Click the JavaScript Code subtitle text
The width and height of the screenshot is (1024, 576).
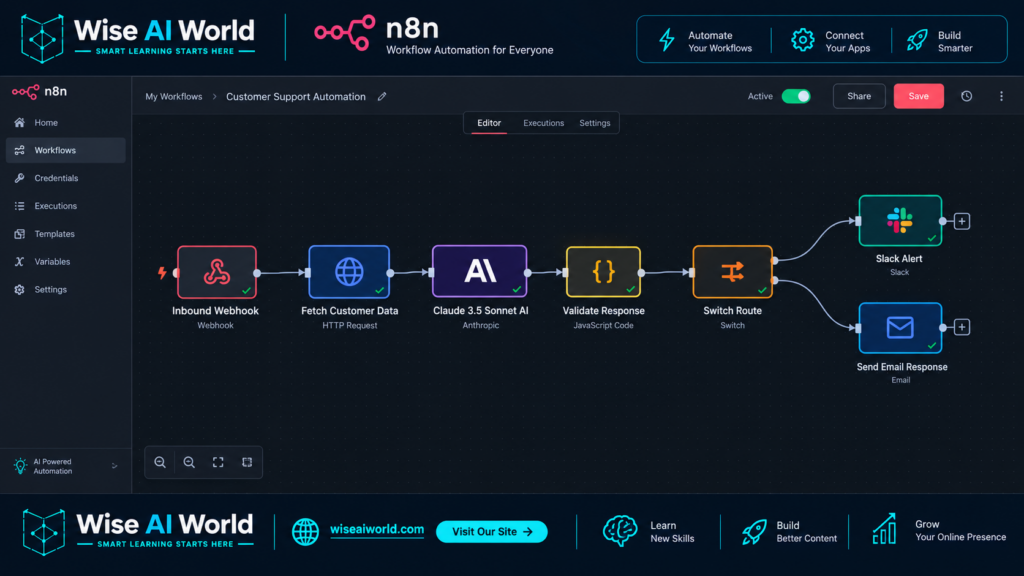[603, 325]
